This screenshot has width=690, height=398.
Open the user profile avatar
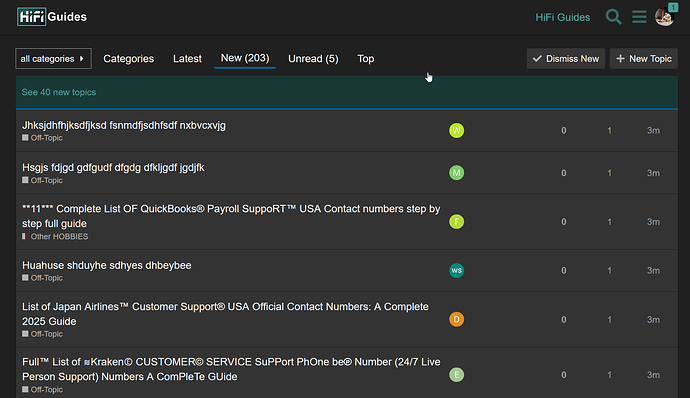click(664, 17)
